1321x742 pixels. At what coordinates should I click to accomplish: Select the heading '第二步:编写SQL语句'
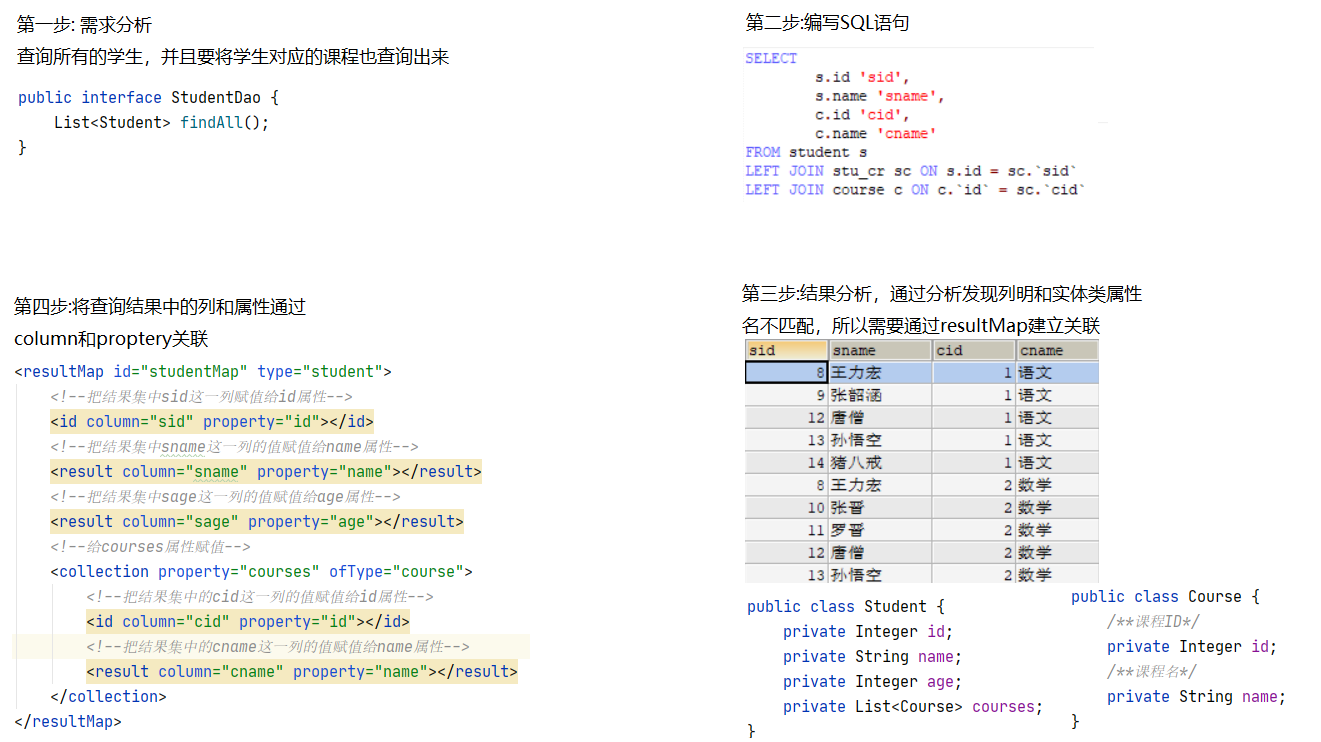coord(827,22)
